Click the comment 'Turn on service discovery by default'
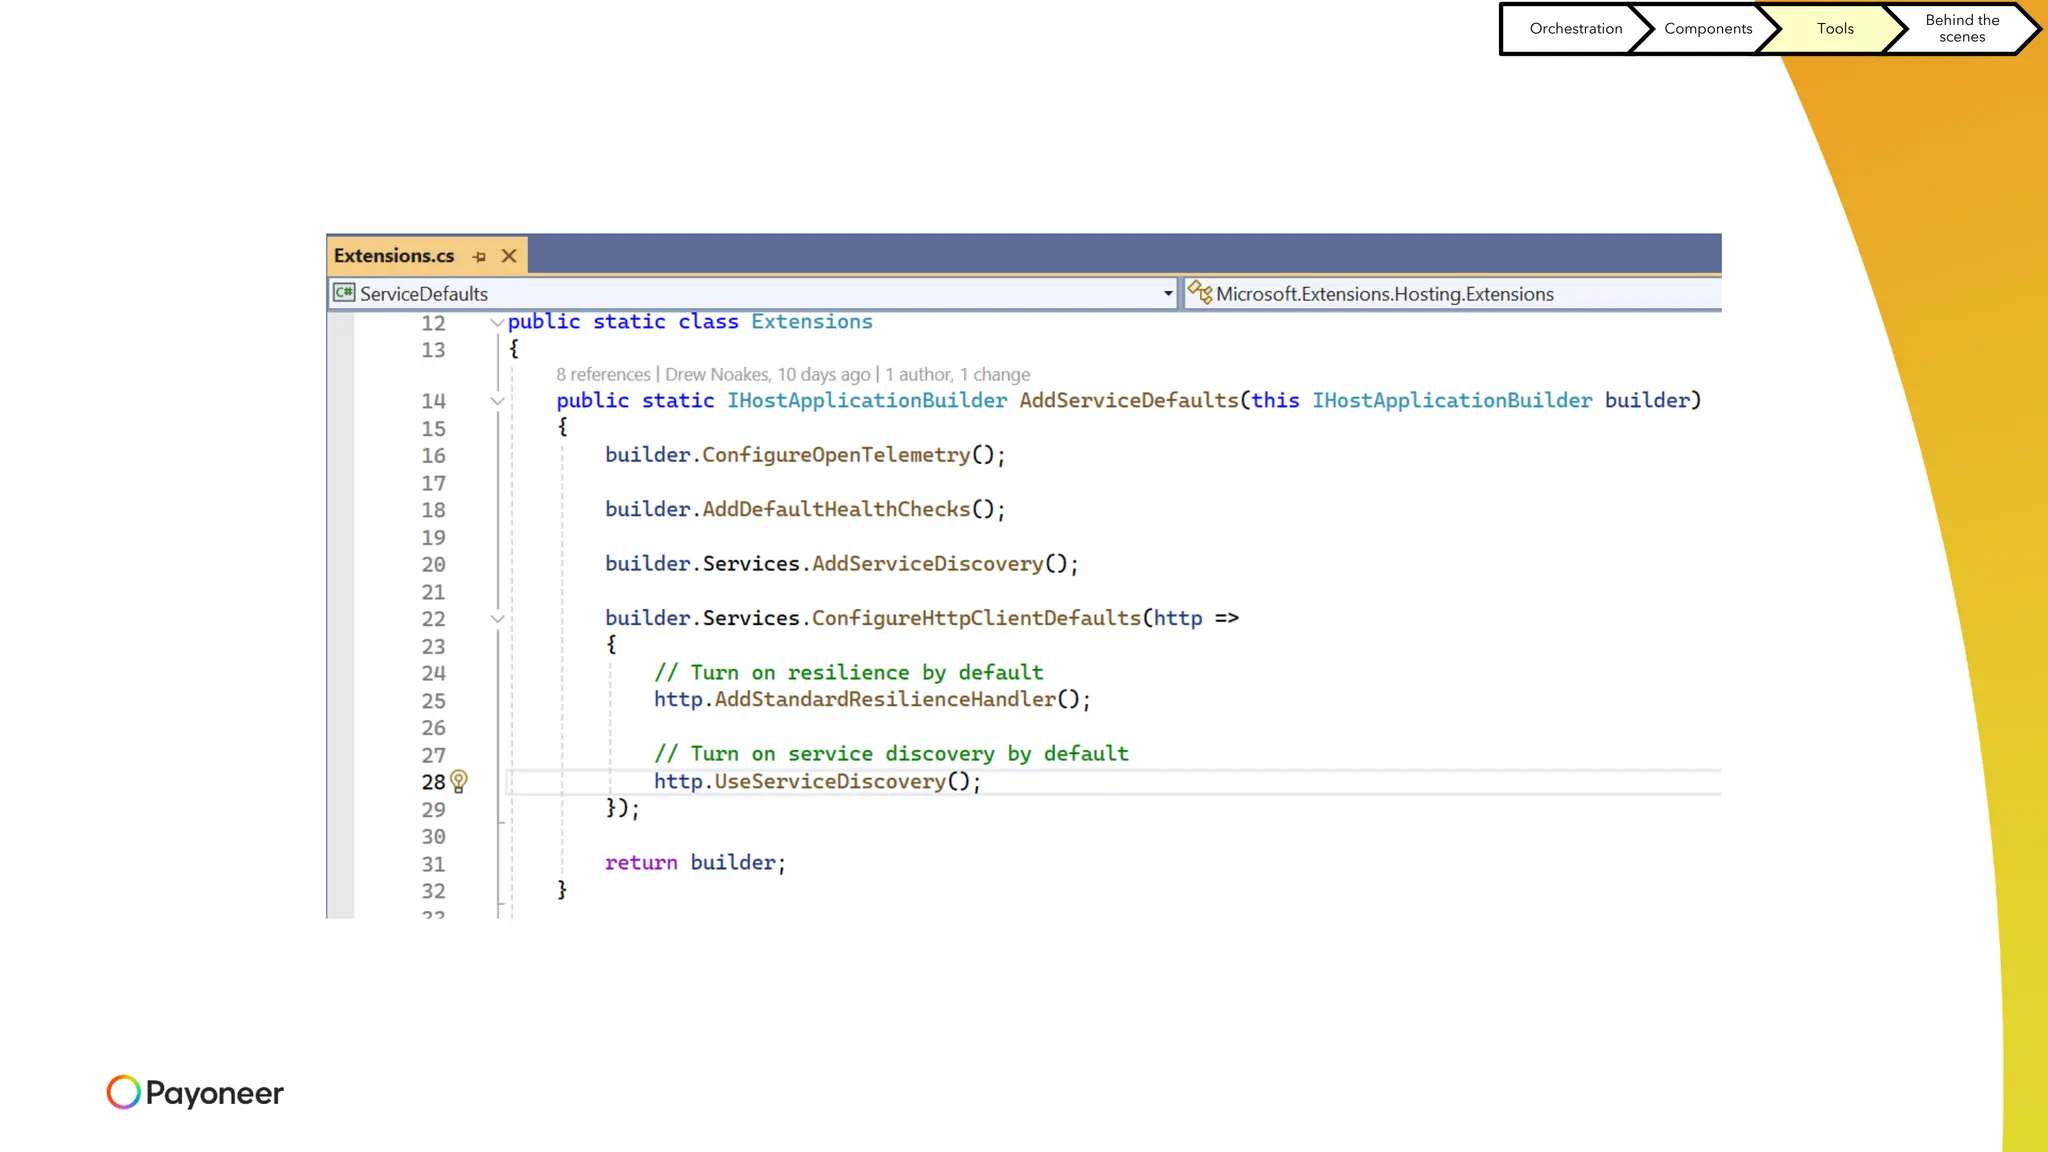Viewport: 2048px width, 1152px height. pos(891,753)
